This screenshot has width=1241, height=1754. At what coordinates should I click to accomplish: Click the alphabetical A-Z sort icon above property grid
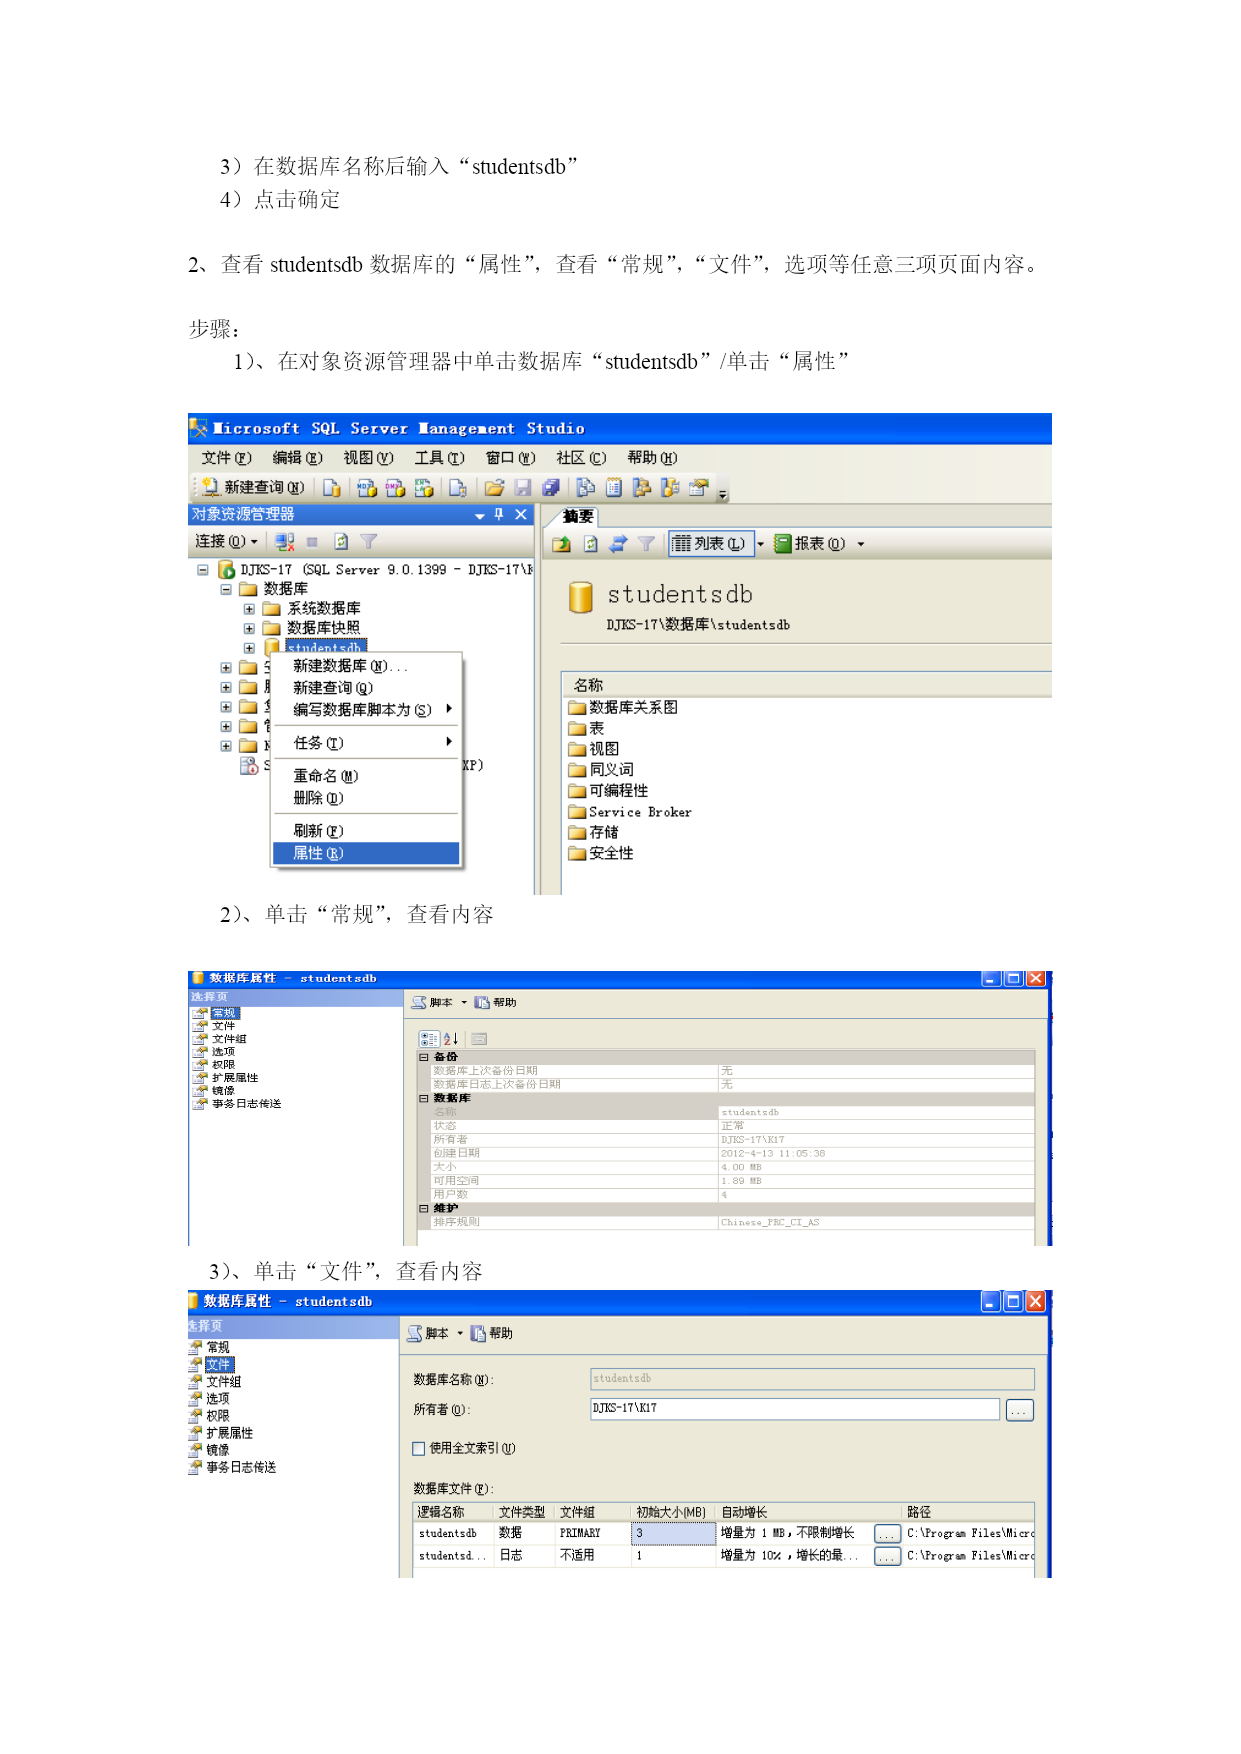(x=451, y=1039)
